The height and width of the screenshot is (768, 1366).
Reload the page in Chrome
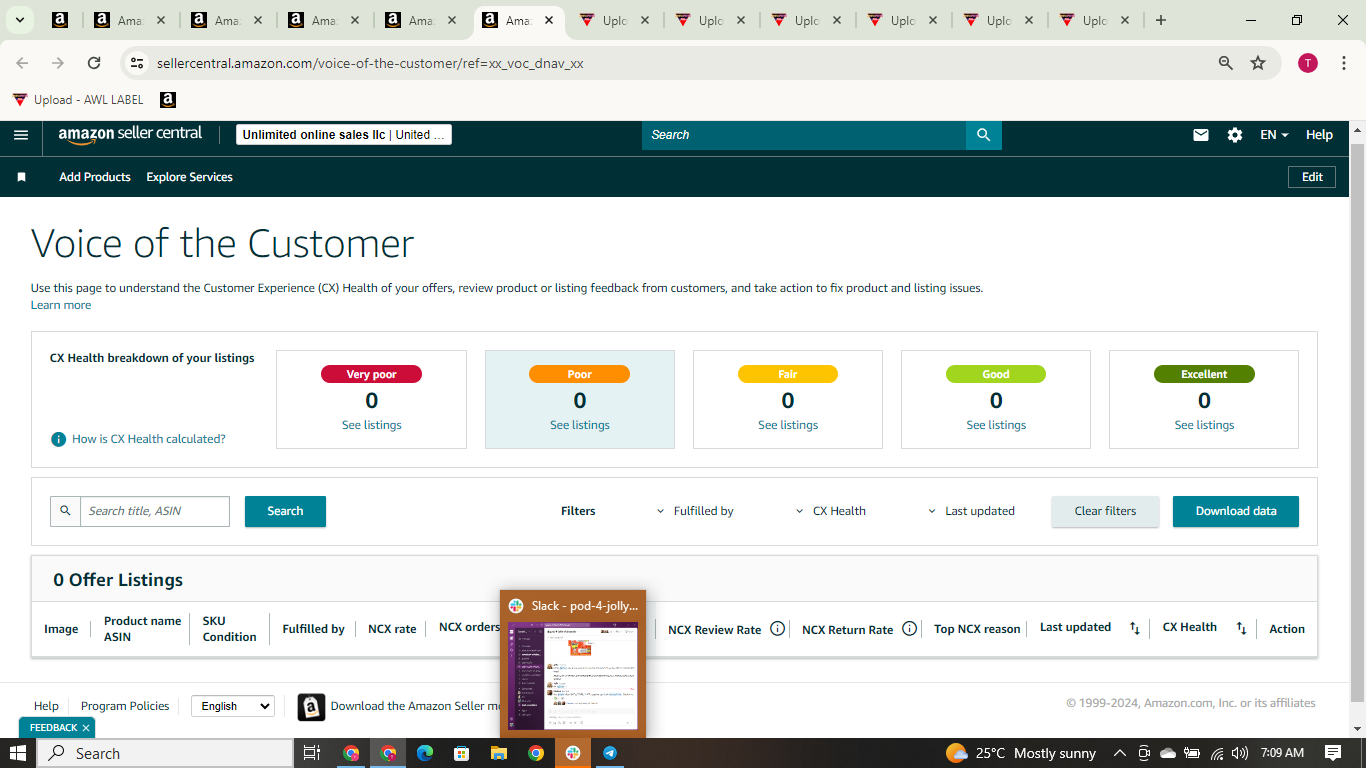pyautogui.click(x=94, y=63)
